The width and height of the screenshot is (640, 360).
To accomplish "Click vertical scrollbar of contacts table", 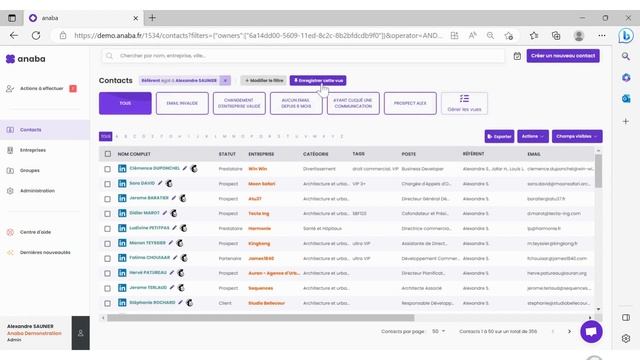I will [598, 171].
